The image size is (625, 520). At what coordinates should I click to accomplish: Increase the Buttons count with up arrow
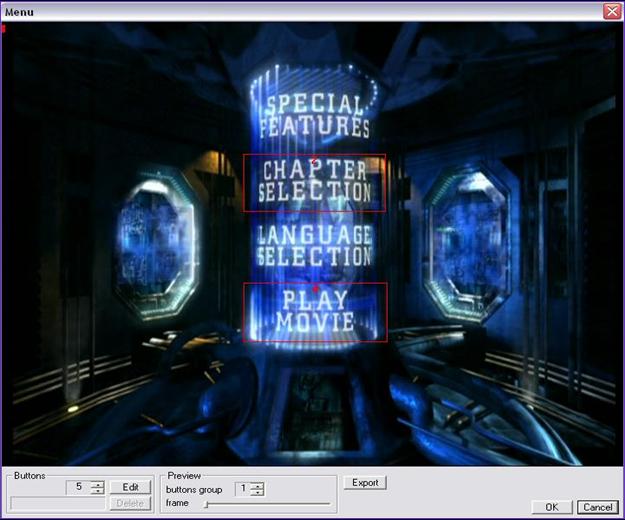click(97, 483)
